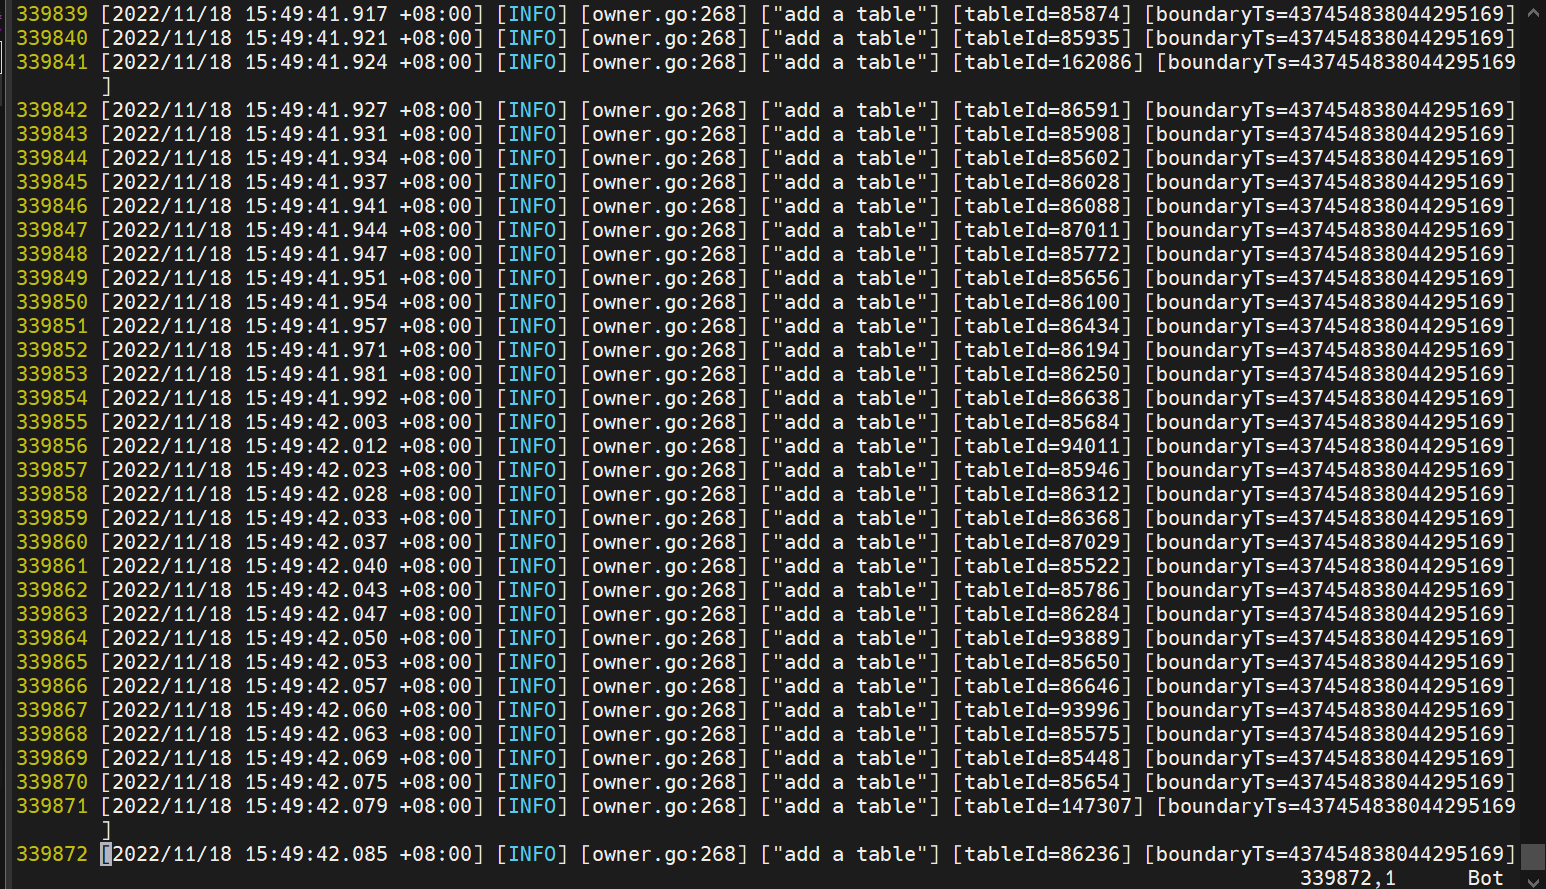Click "add a table" on line 339846

tap(850, 206)
